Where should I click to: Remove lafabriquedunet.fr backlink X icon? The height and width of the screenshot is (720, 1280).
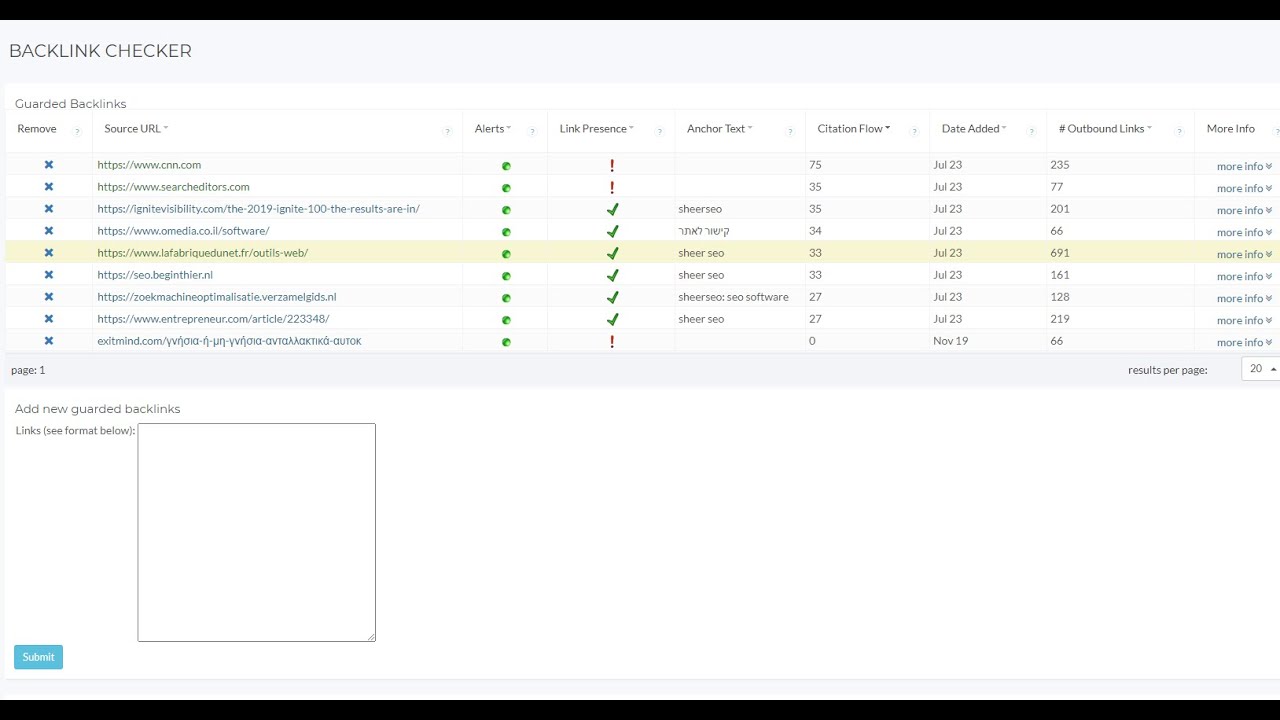point(48,253)
